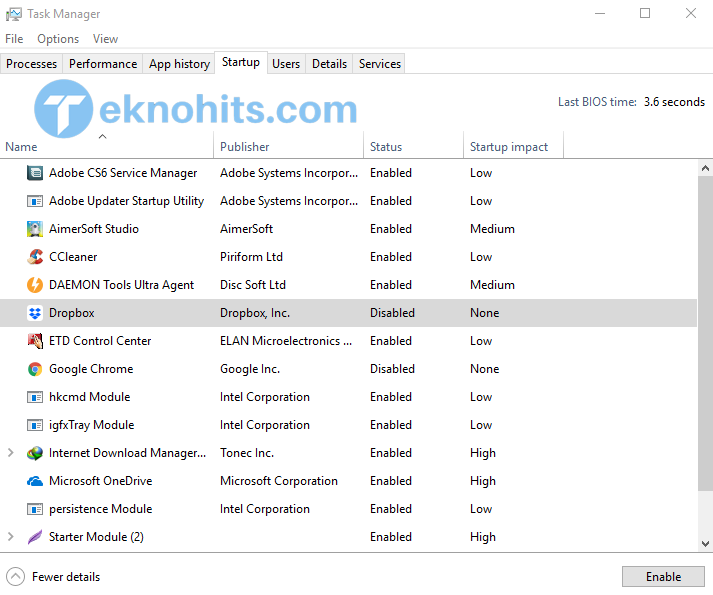Click the Enable button
This screenshot has height=595, width=713.
tap(663, 577)
